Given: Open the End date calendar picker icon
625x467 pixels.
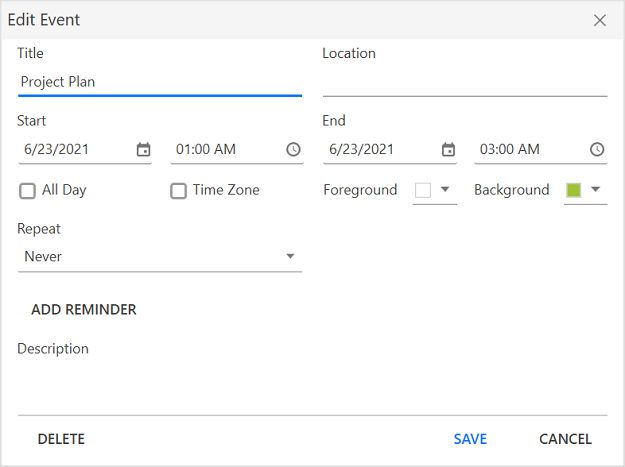Looking at the screenshot, I should [x=448, y=149].
